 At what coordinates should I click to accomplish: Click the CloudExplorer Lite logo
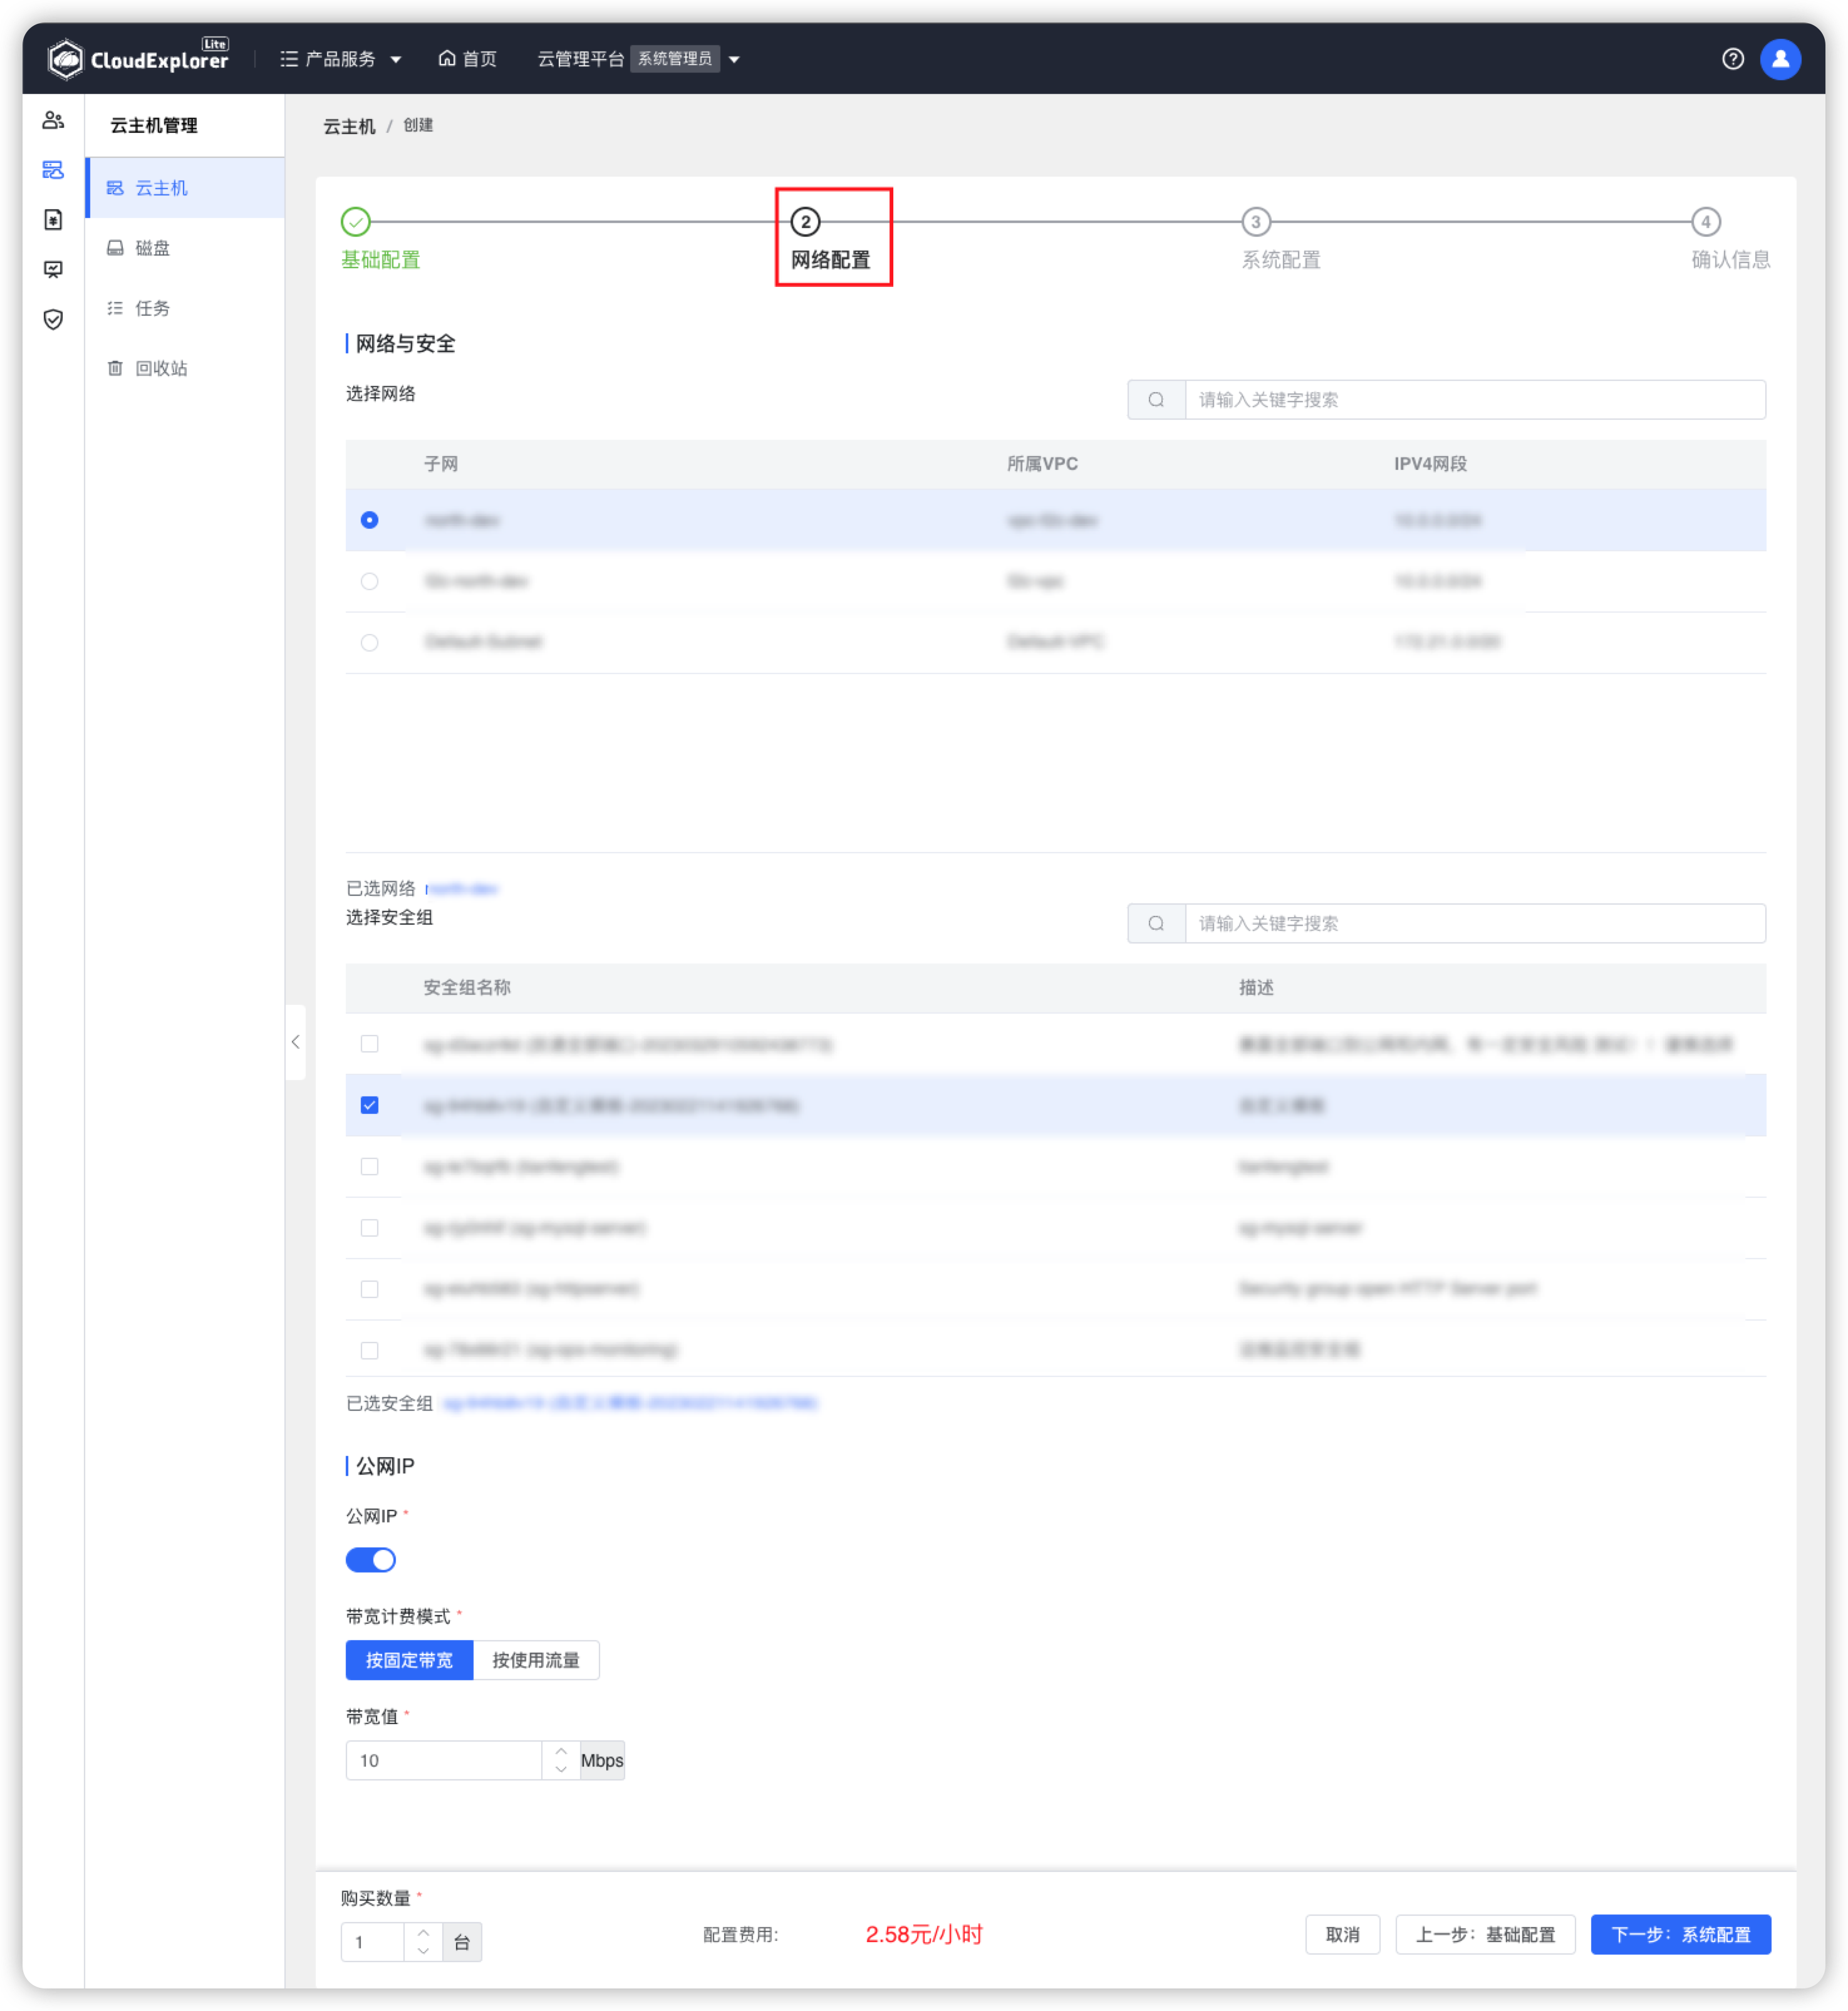pos(138,58)
